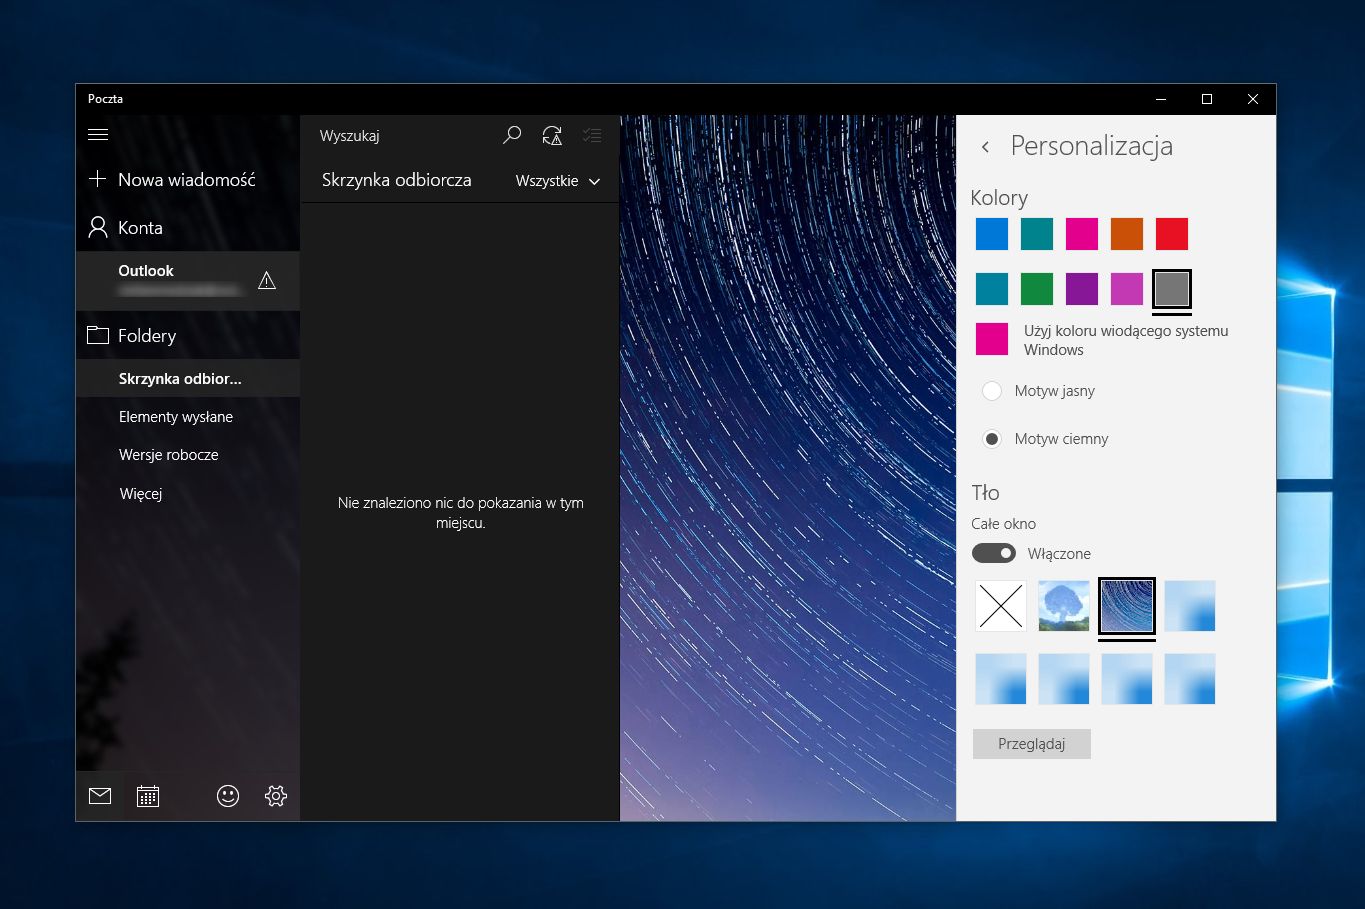Toggle the Całe okno background switch
Screen dimensions: 1365x909
(x=994, y=553)
